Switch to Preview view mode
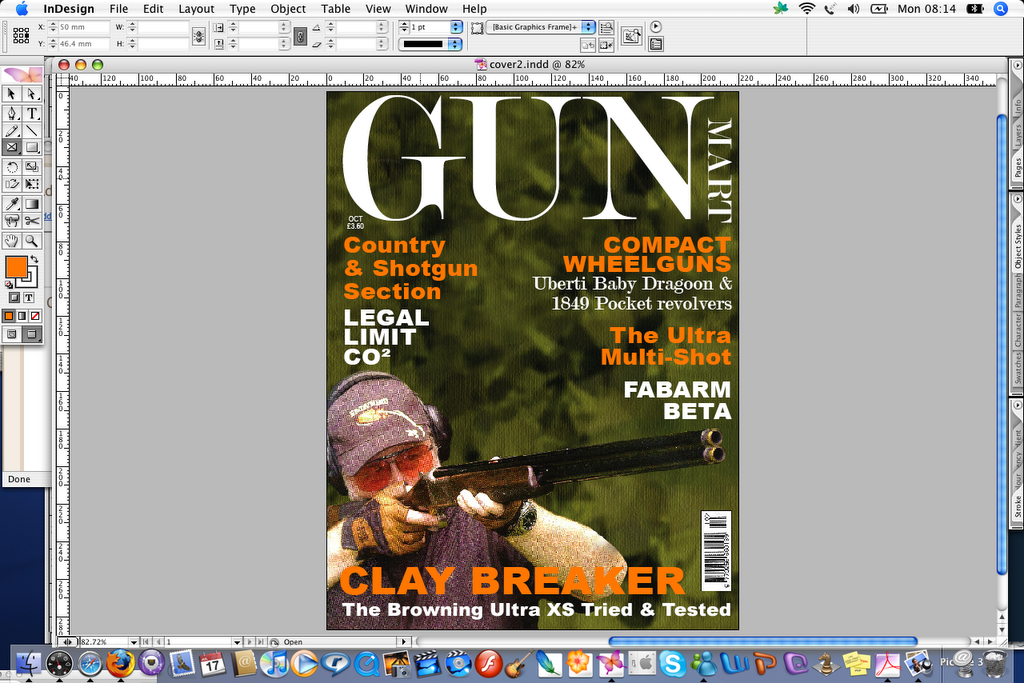The height and width of the screenshot is (683, 1024). pos(31,334)
